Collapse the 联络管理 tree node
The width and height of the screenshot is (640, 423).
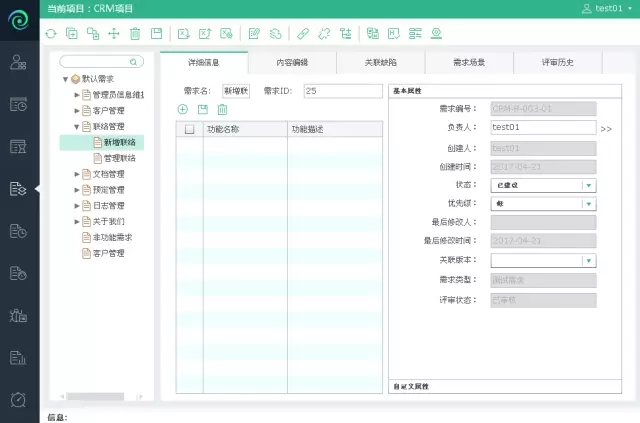77,127
